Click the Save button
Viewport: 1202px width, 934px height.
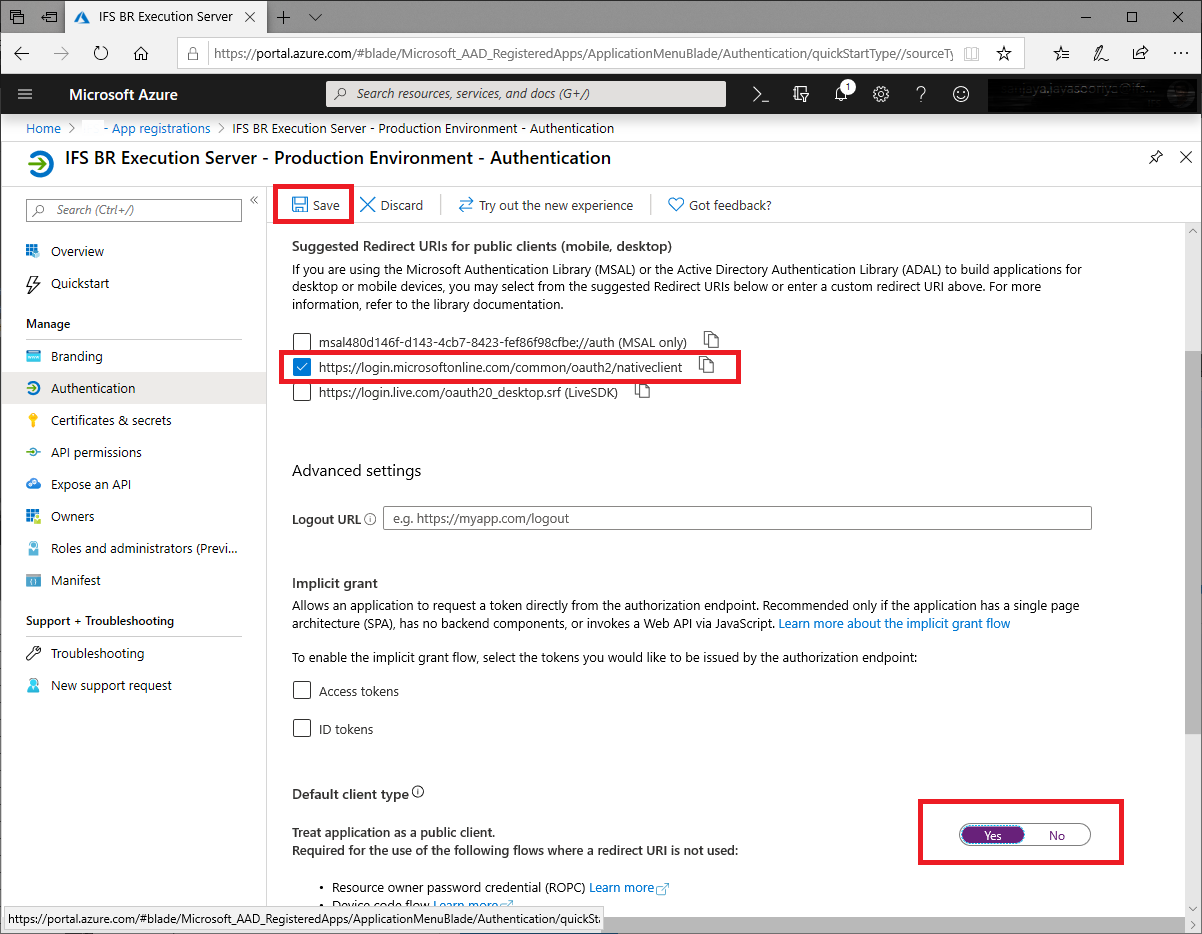point(316,205)
